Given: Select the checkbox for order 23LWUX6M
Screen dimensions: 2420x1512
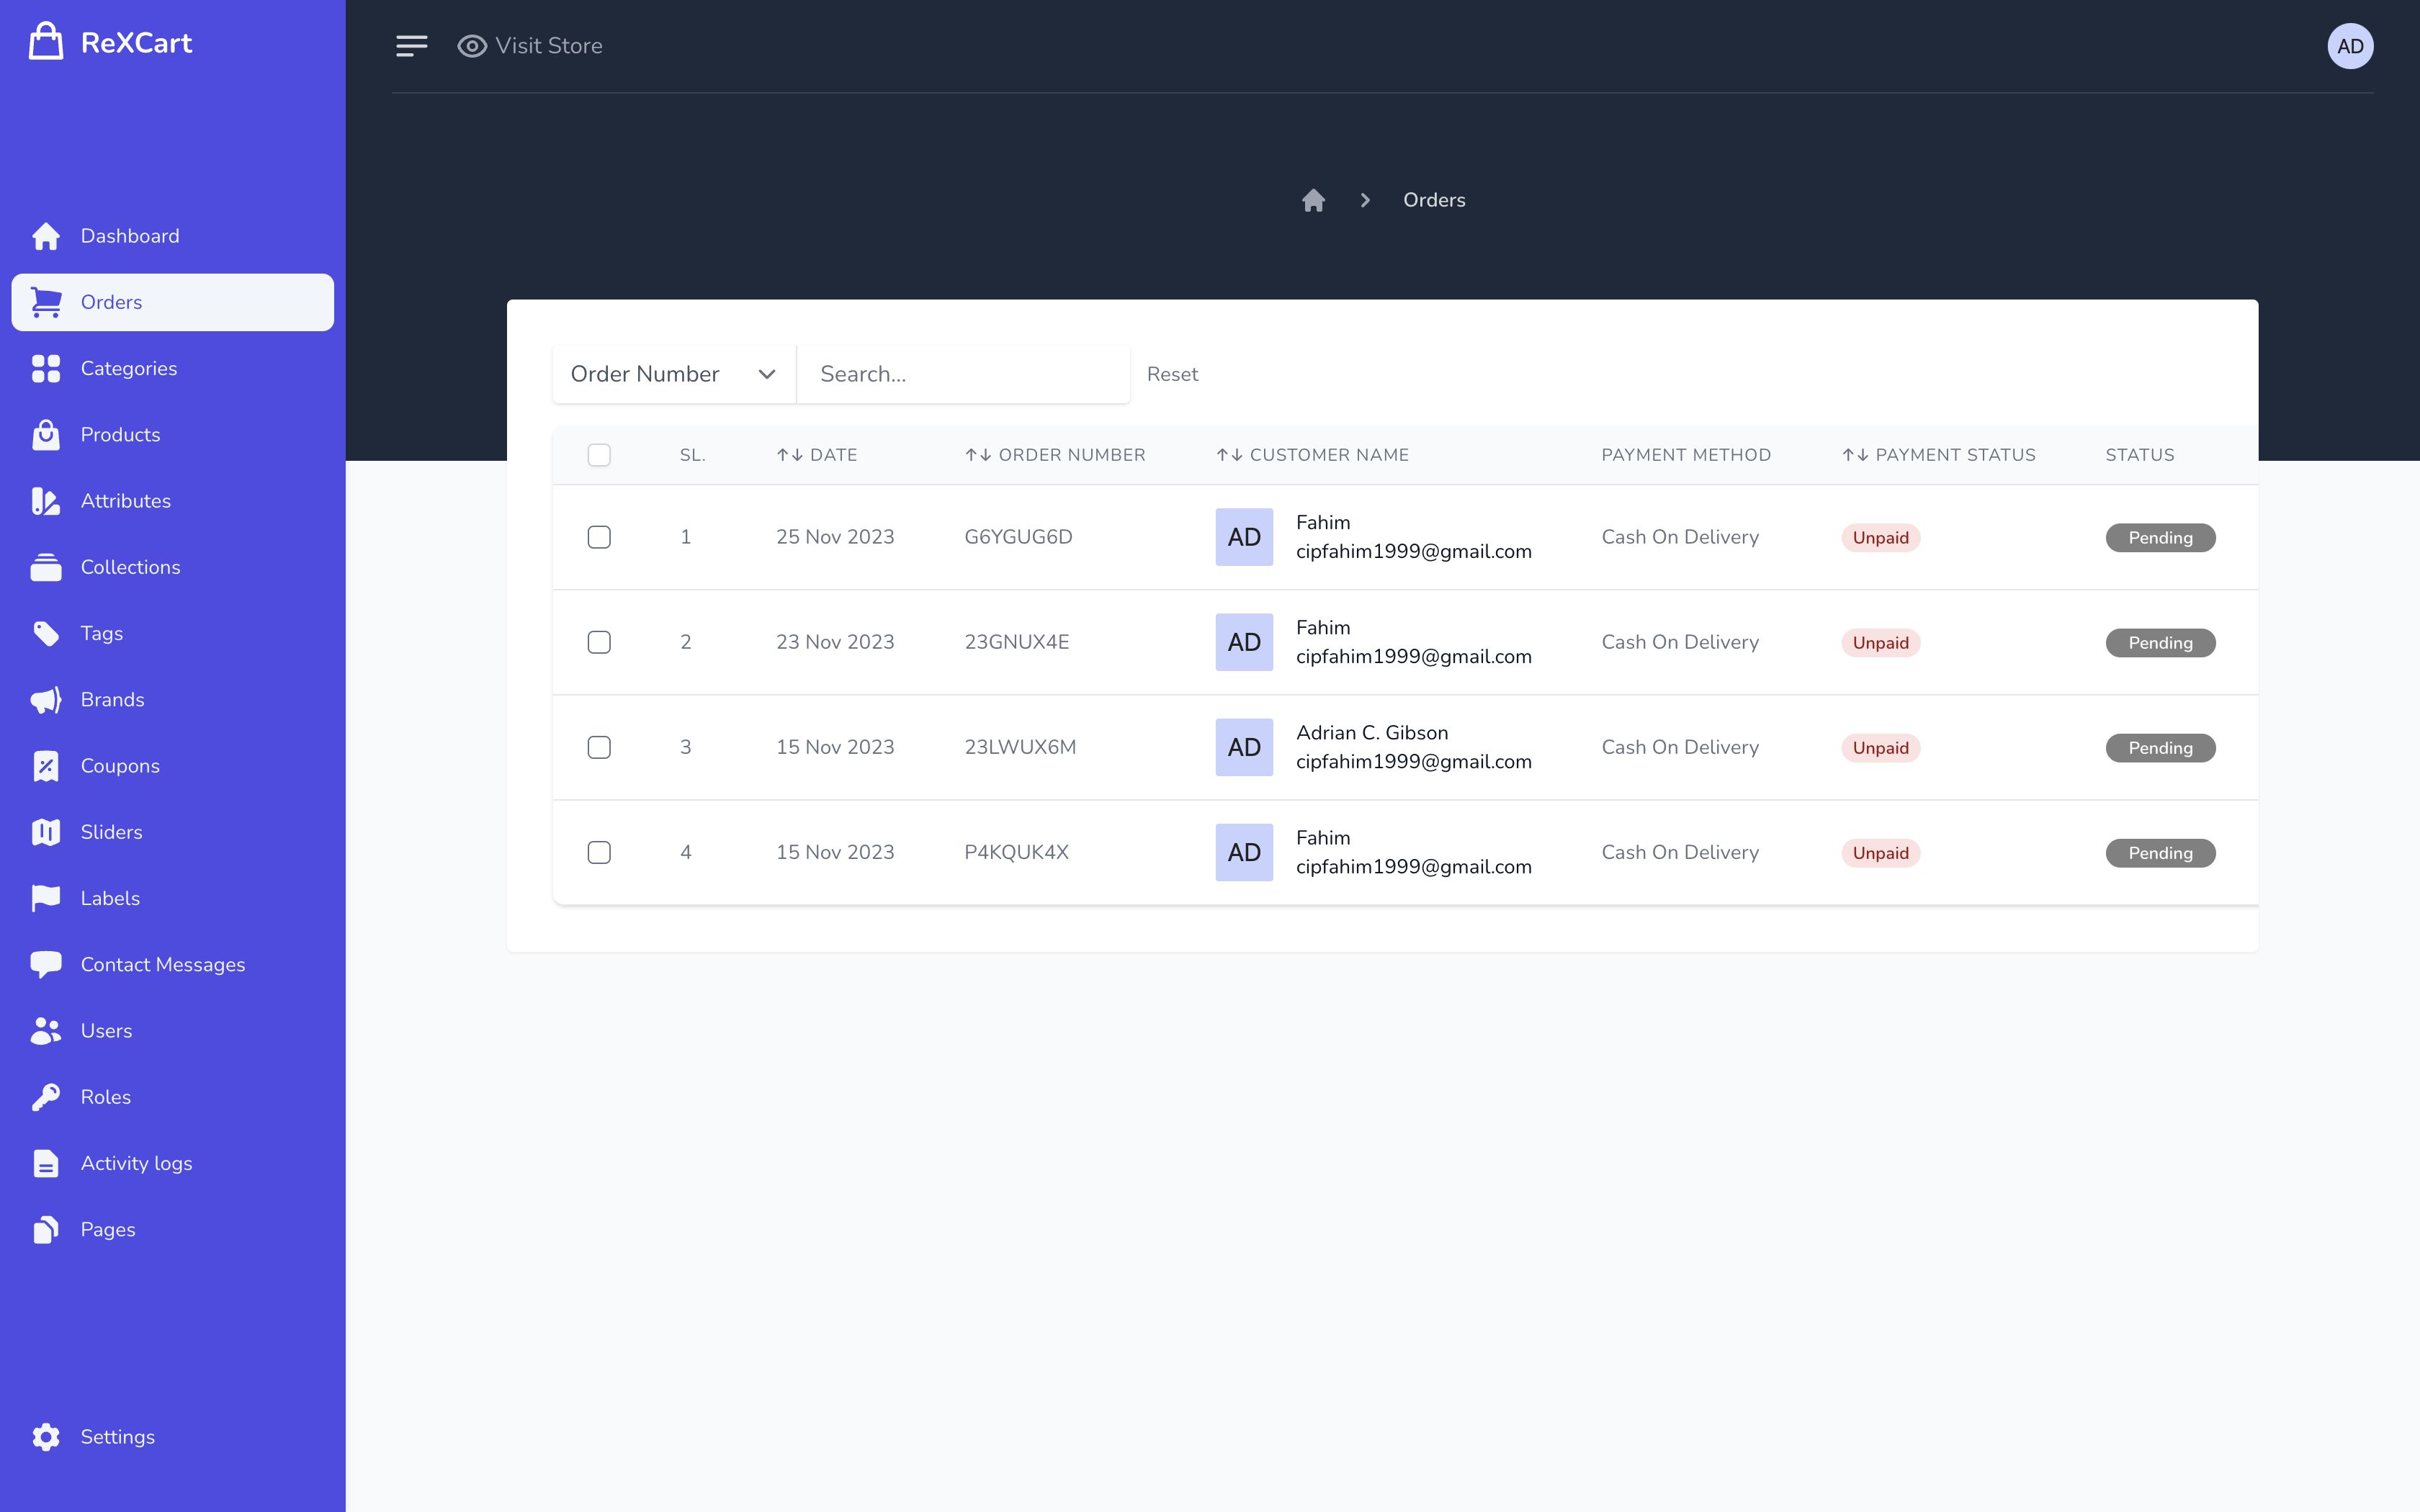Looking at the screenshot, I should (599, 747).
